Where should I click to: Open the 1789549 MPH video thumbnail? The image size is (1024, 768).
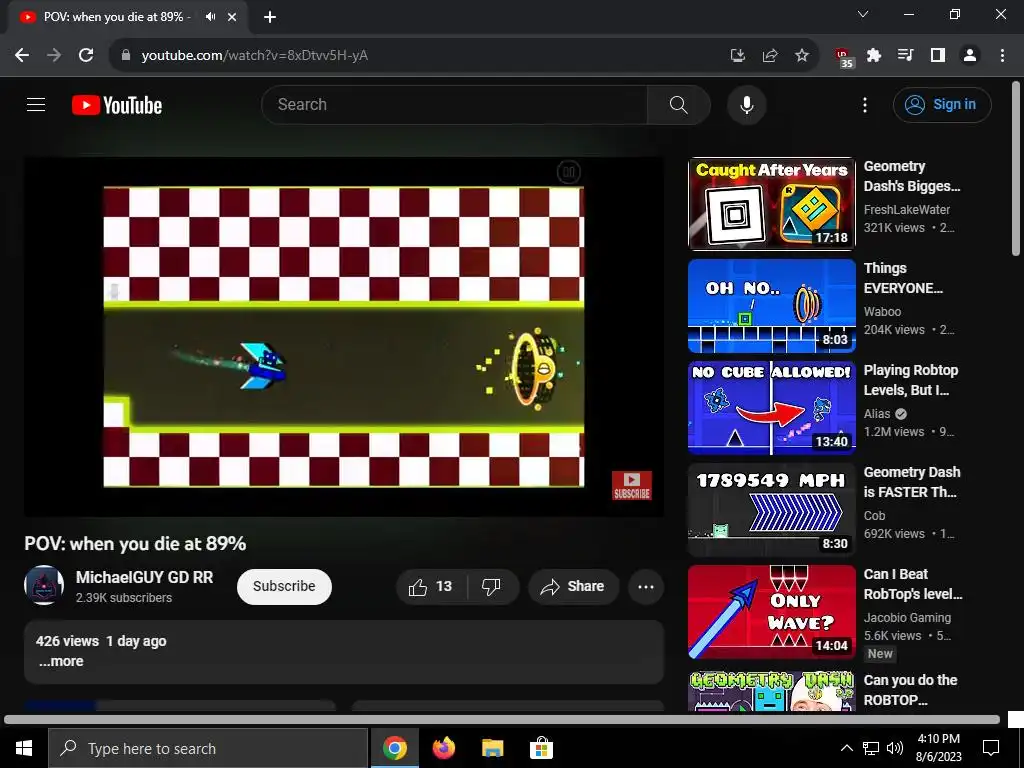[x=771, y=509]
